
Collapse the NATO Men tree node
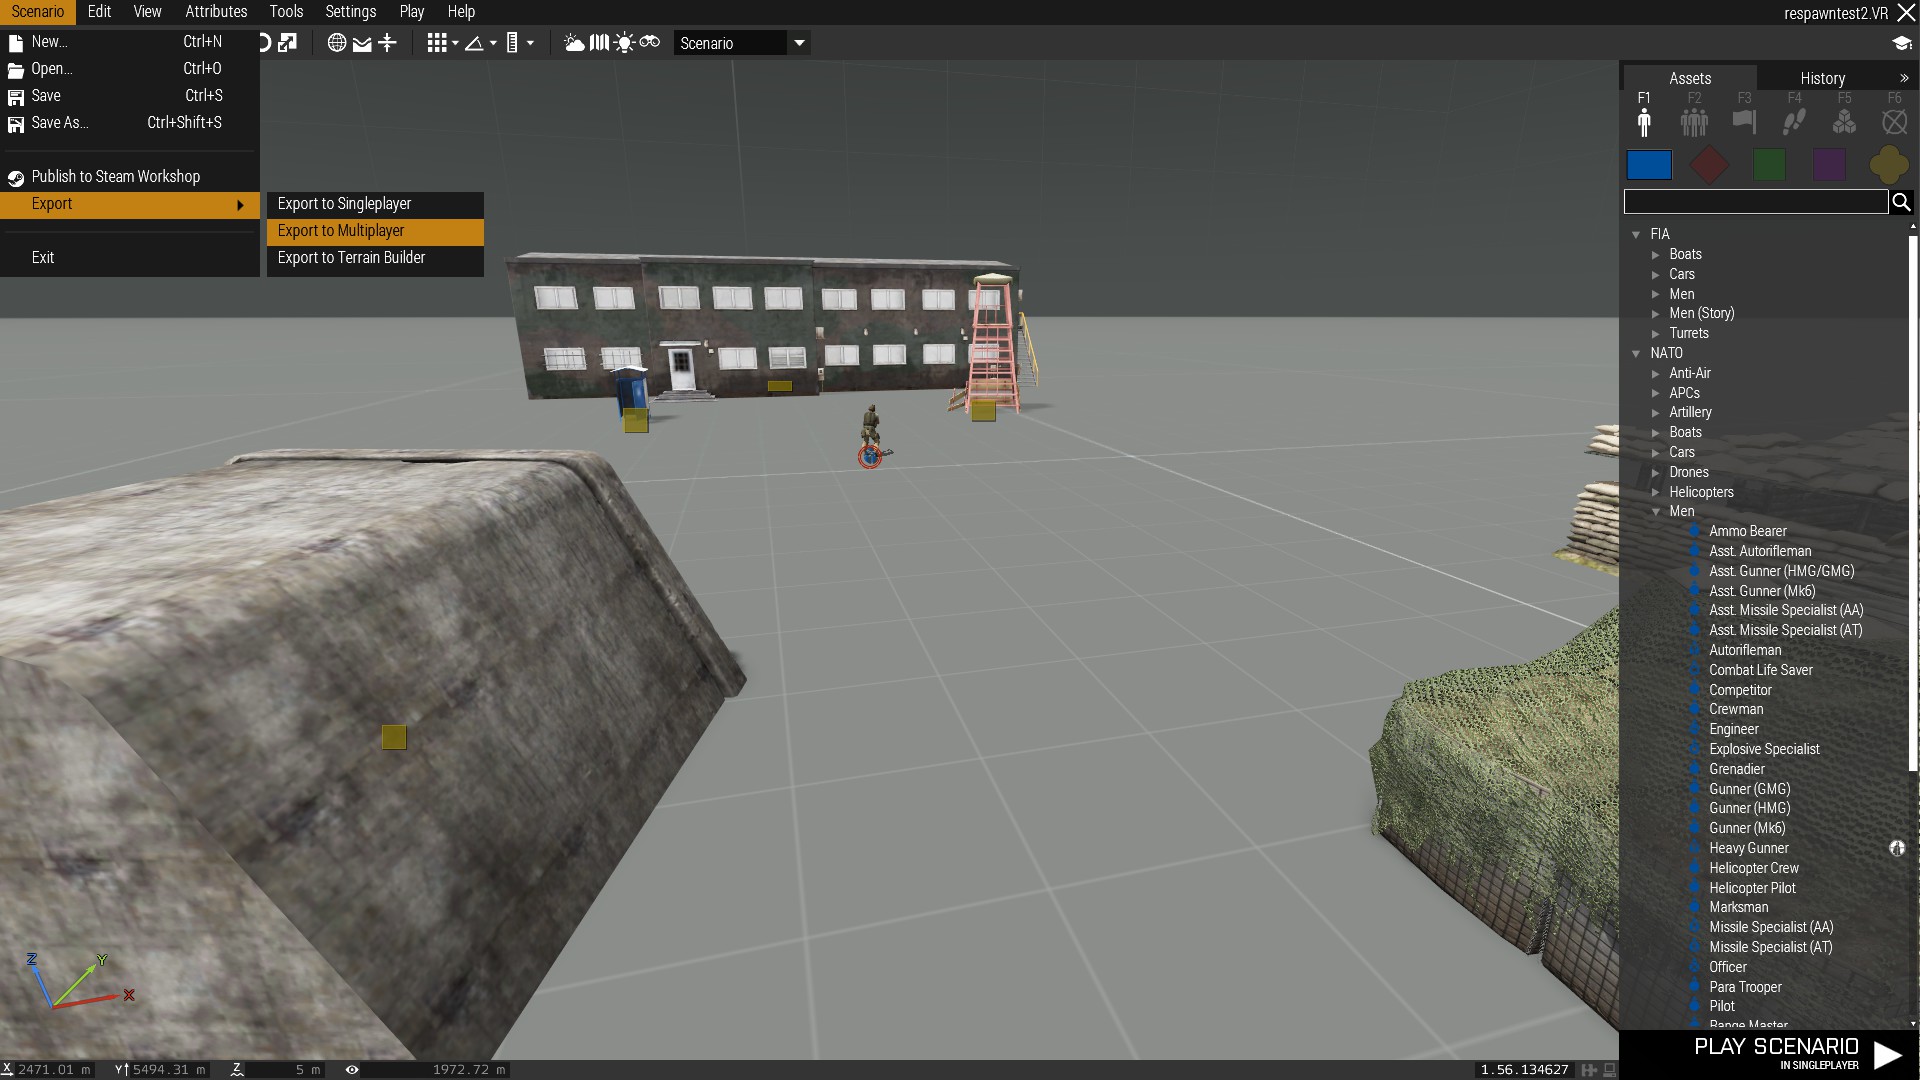tap(1656, 512)
